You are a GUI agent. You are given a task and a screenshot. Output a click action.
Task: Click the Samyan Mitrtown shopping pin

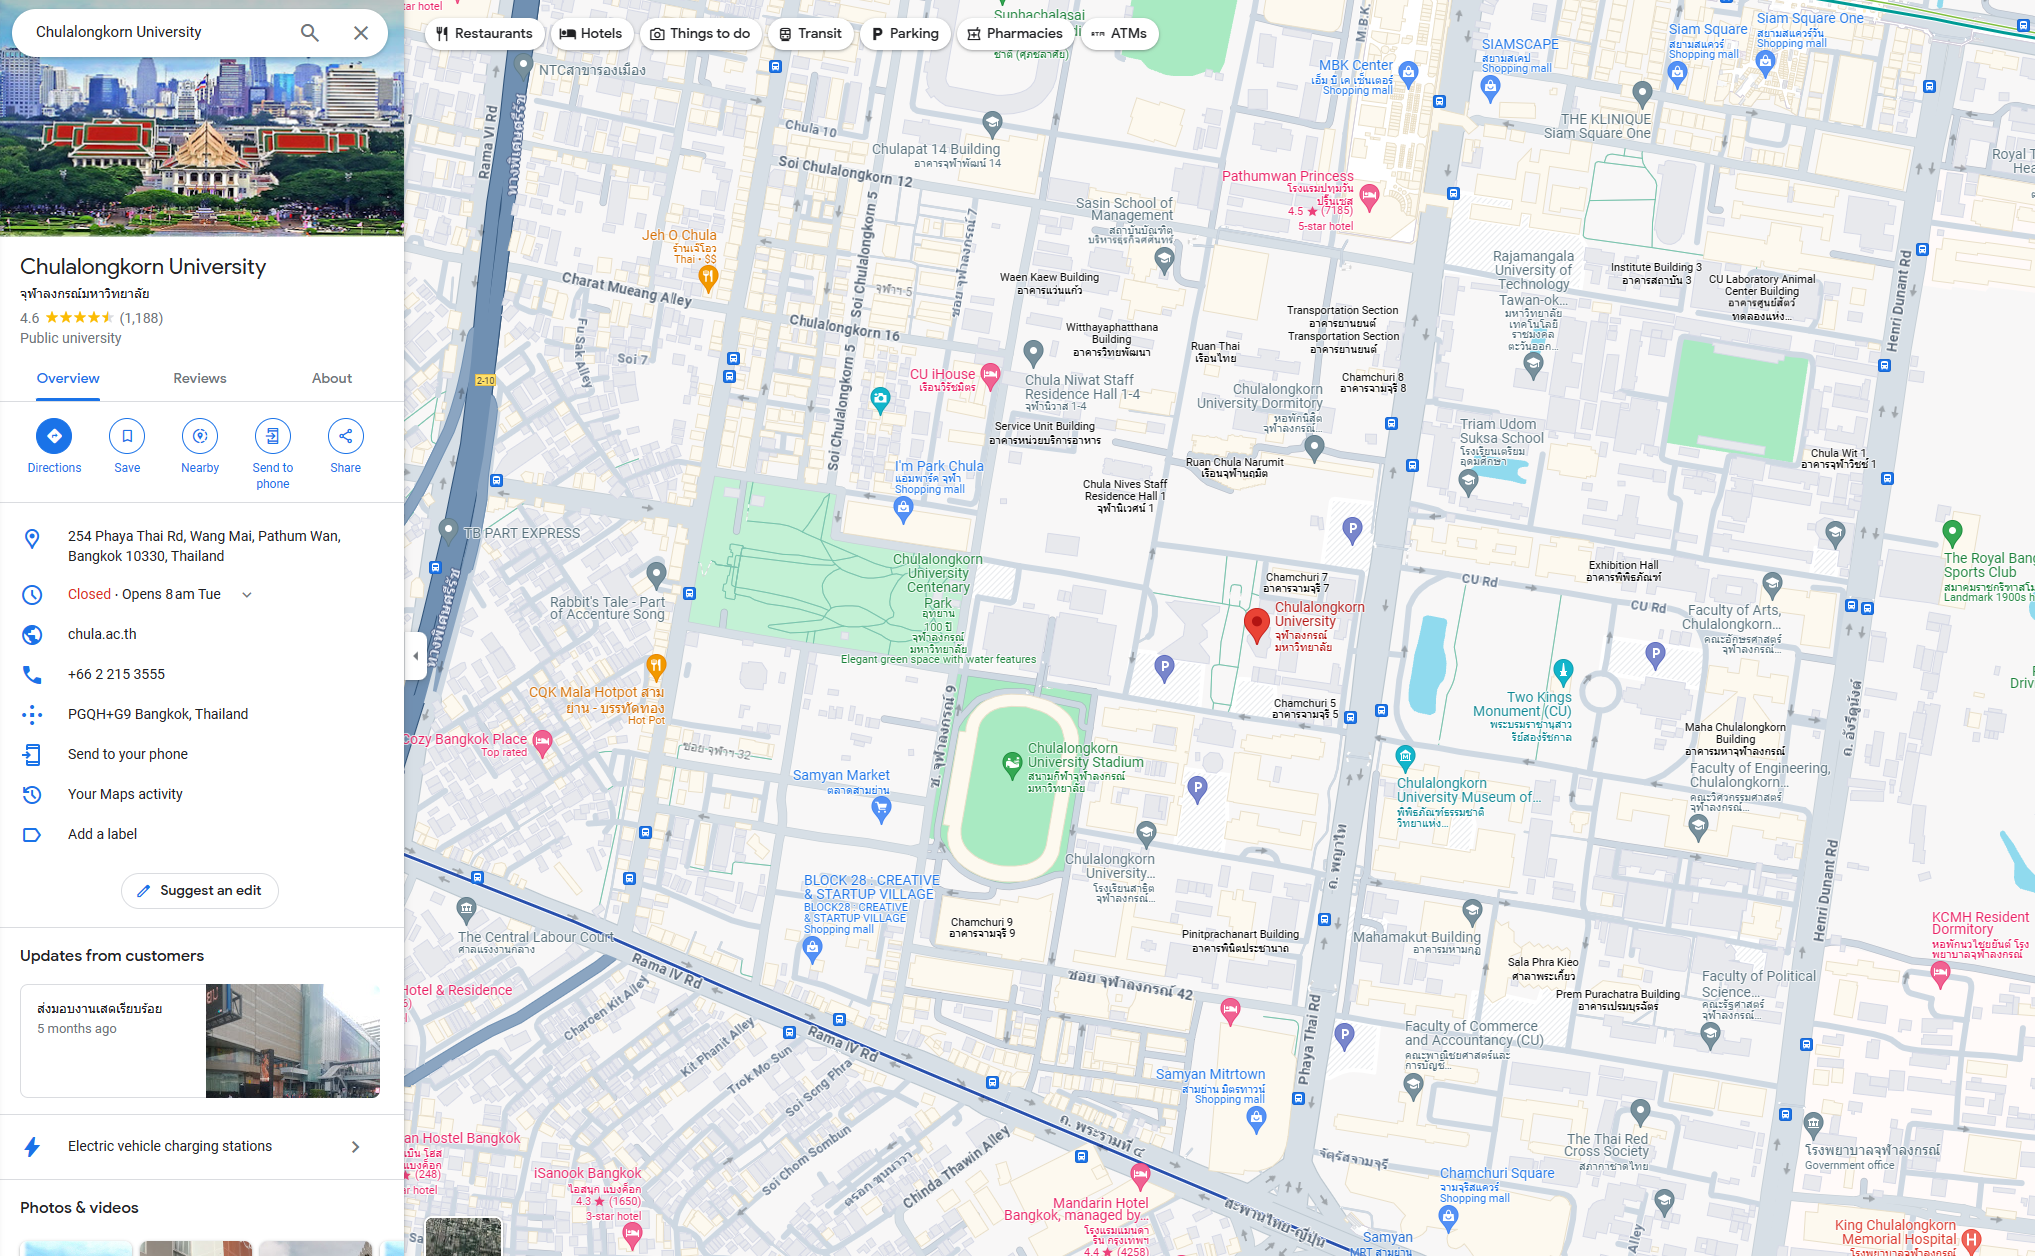click(1257, 1120)
